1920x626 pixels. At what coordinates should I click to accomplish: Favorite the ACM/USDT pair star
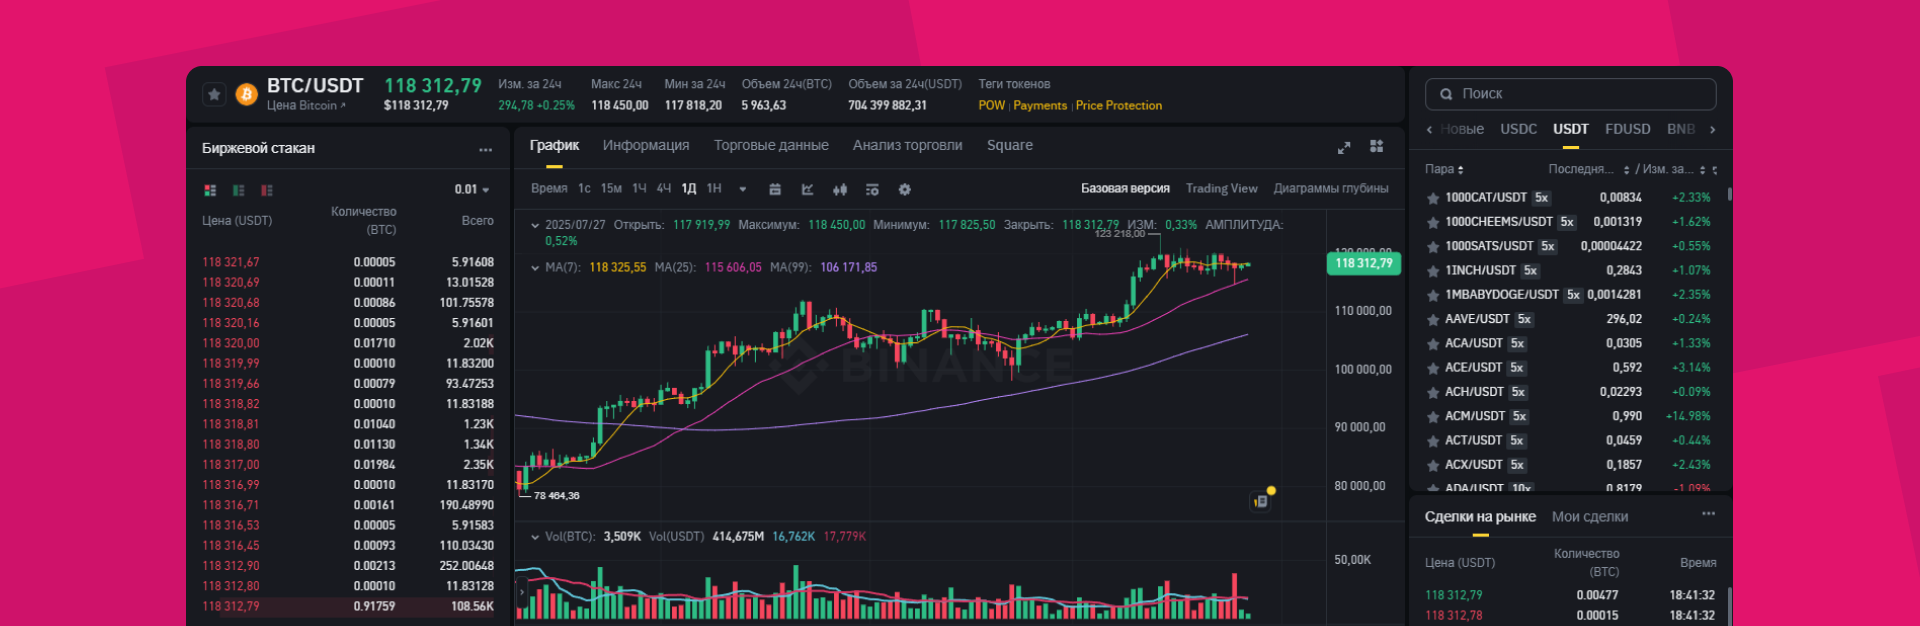click(1432, 416)
